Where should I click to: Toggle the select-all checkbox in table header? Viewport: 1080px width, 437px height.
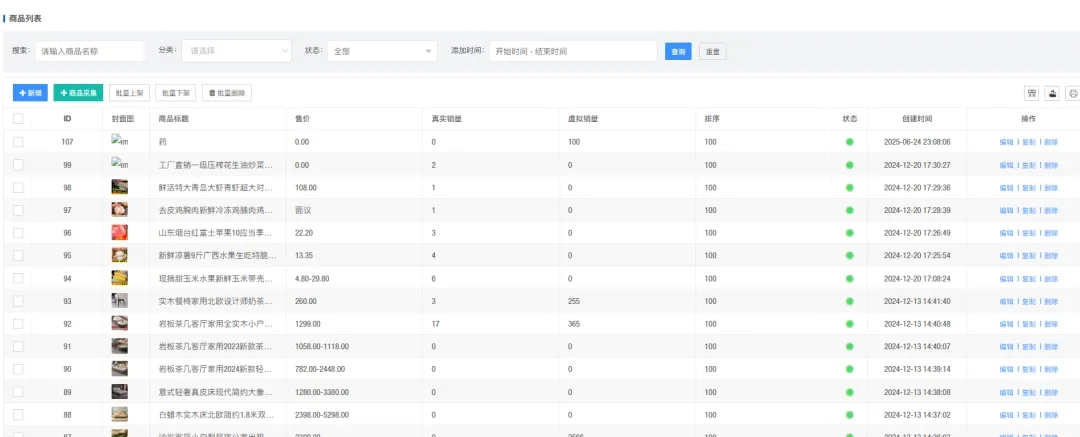[18, 119]
